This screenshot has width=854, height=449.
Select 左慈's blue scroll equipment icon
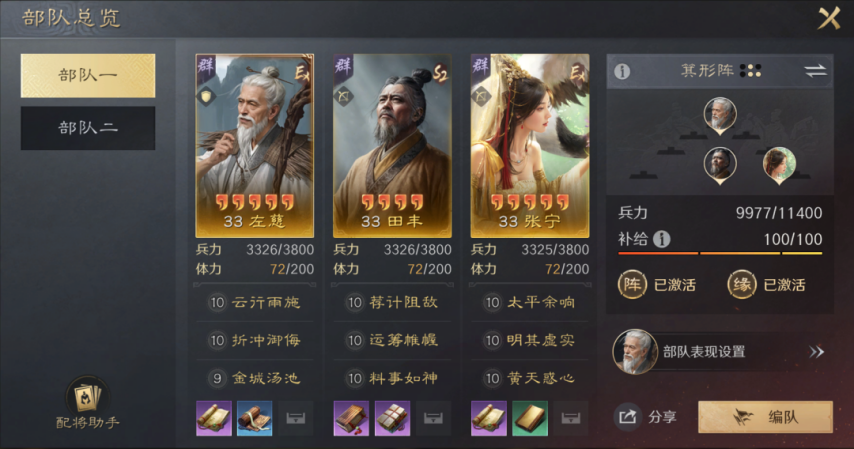tap(254, 418)
